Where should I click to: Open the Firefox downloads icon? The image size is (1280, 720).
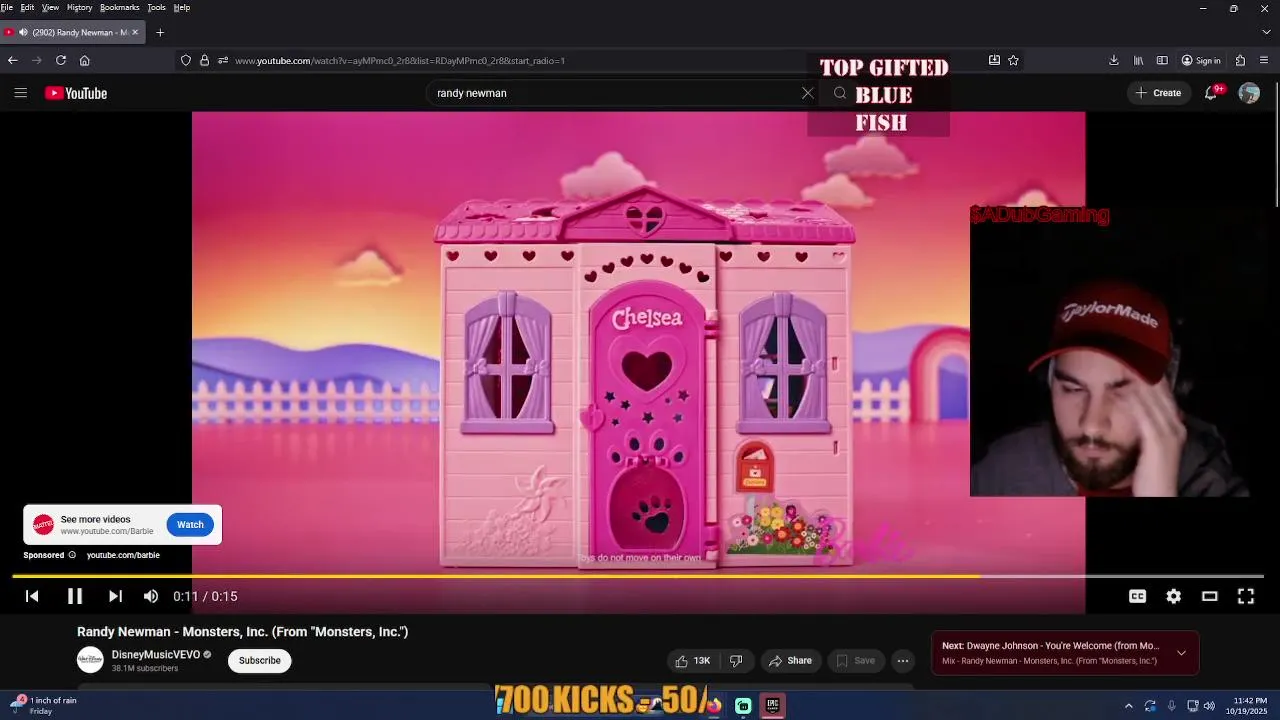click(1114, 60)
